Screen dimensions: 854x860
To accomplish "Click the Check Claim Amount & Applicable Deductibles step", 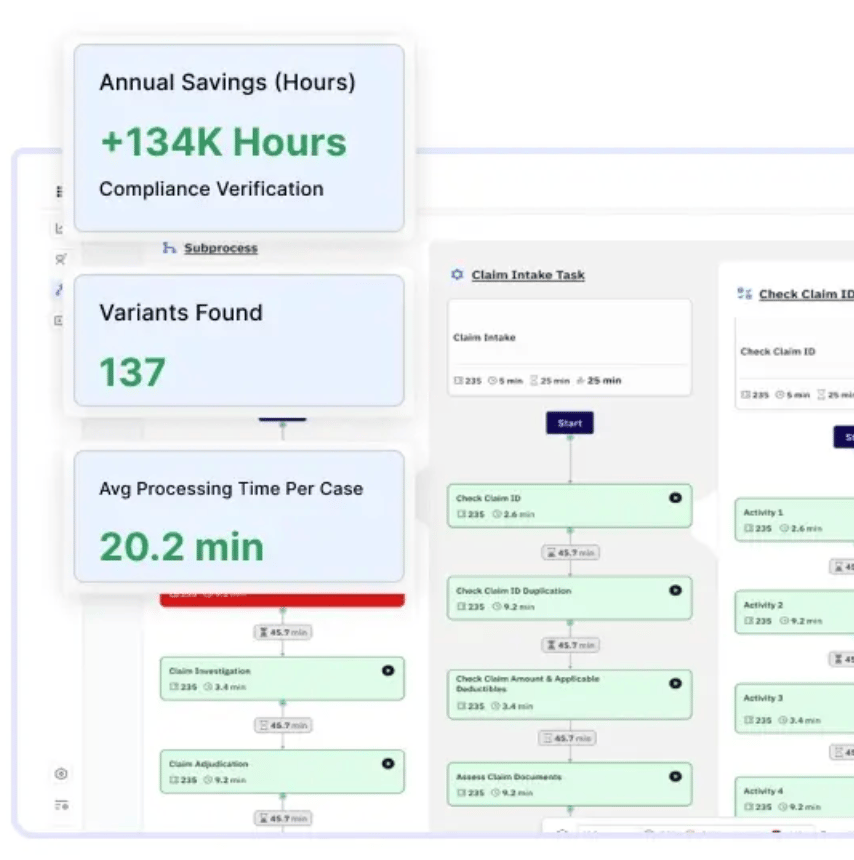I will pyautogui.click(x=569, y=694).
